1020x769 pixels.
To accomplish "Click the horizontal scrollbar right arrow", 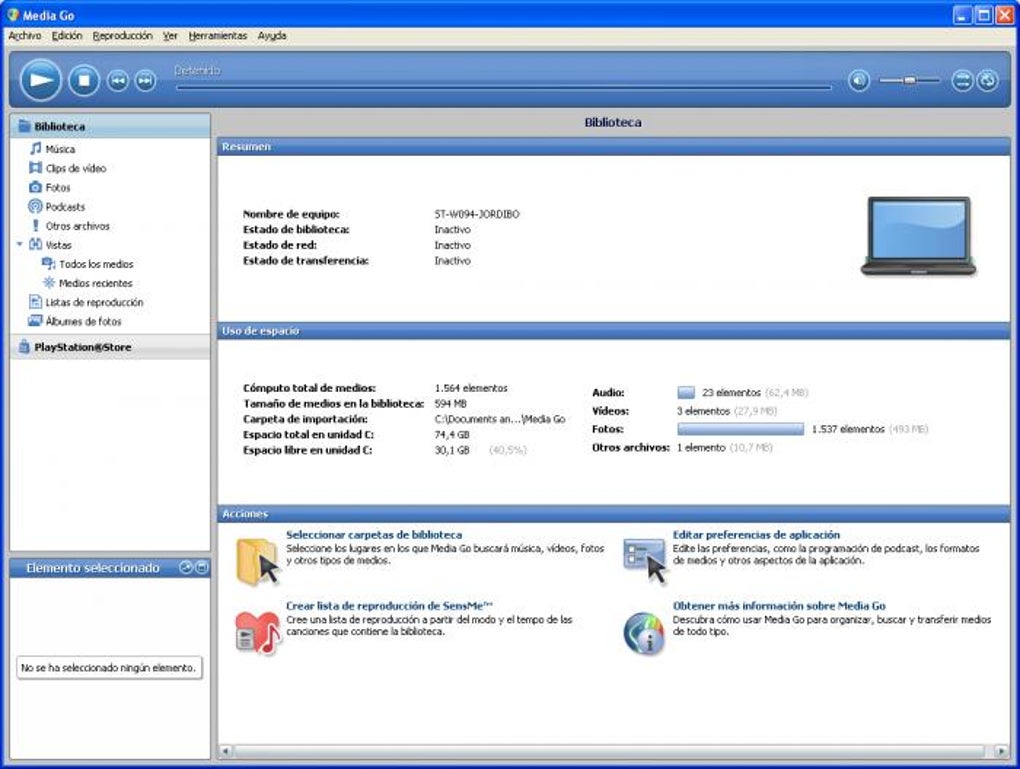I will point(1002,751).
